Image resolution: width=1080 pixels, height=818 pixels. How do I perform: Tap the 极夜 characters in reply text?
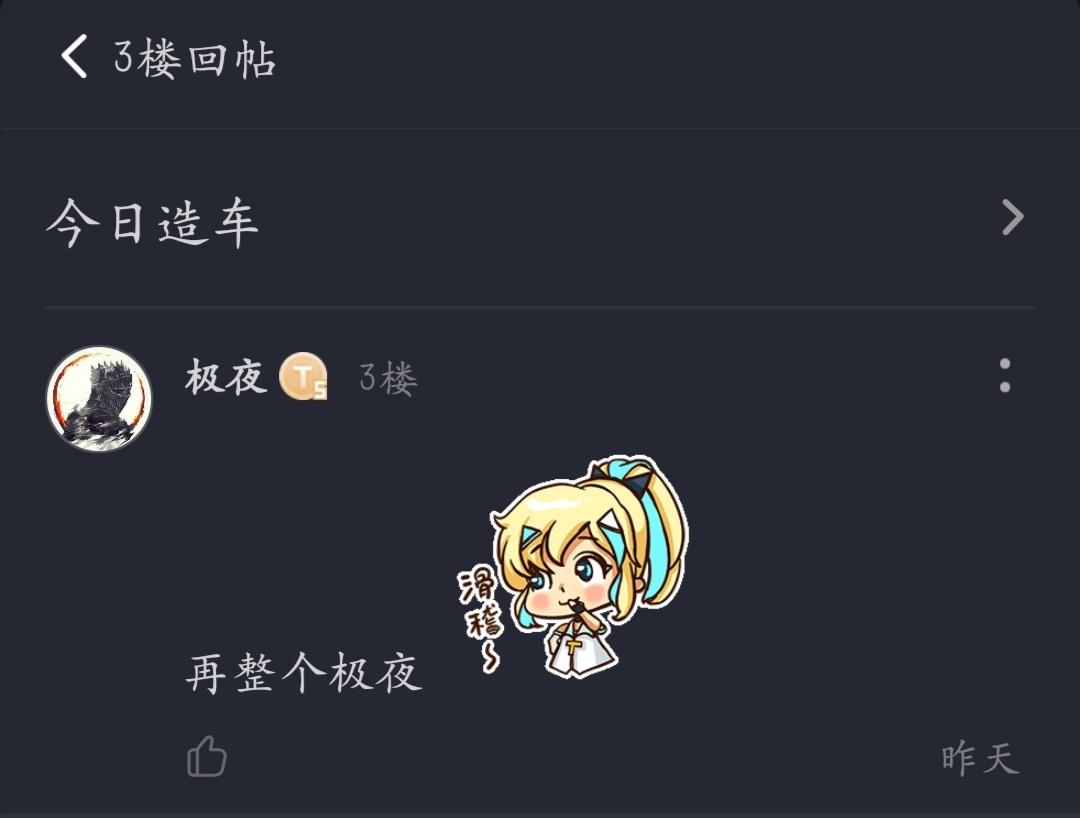click(x=375, y=673)
